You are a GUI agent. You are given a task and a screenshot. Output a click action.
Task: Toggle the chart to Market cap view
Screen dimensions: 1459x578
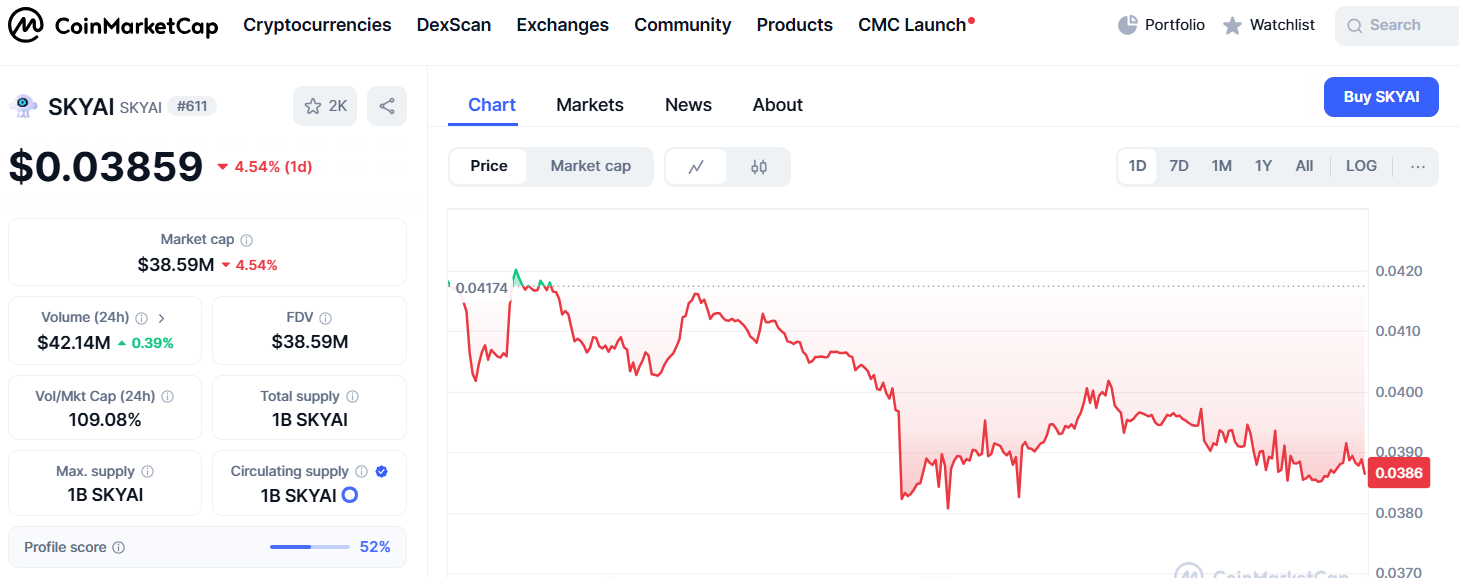tap(590, 166)
